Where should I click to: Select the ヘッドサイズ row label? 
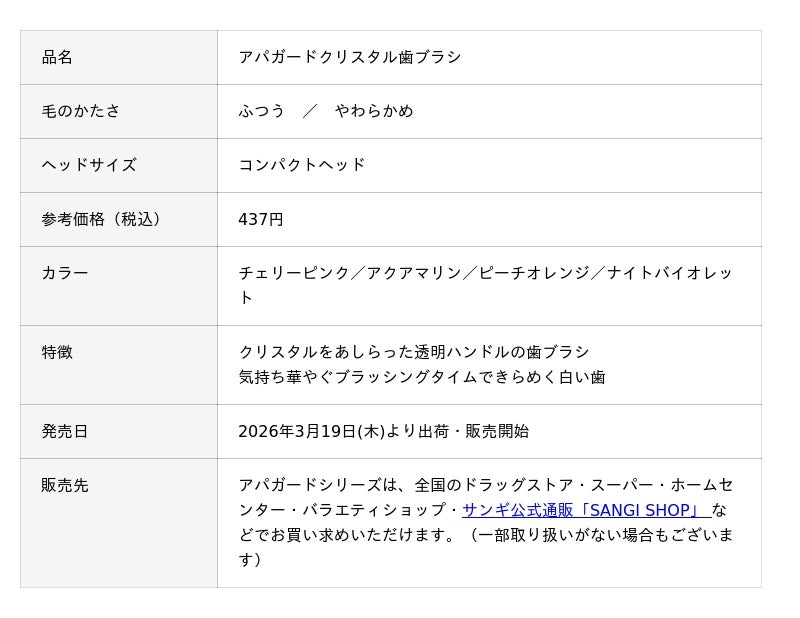[x=88, y=166]
